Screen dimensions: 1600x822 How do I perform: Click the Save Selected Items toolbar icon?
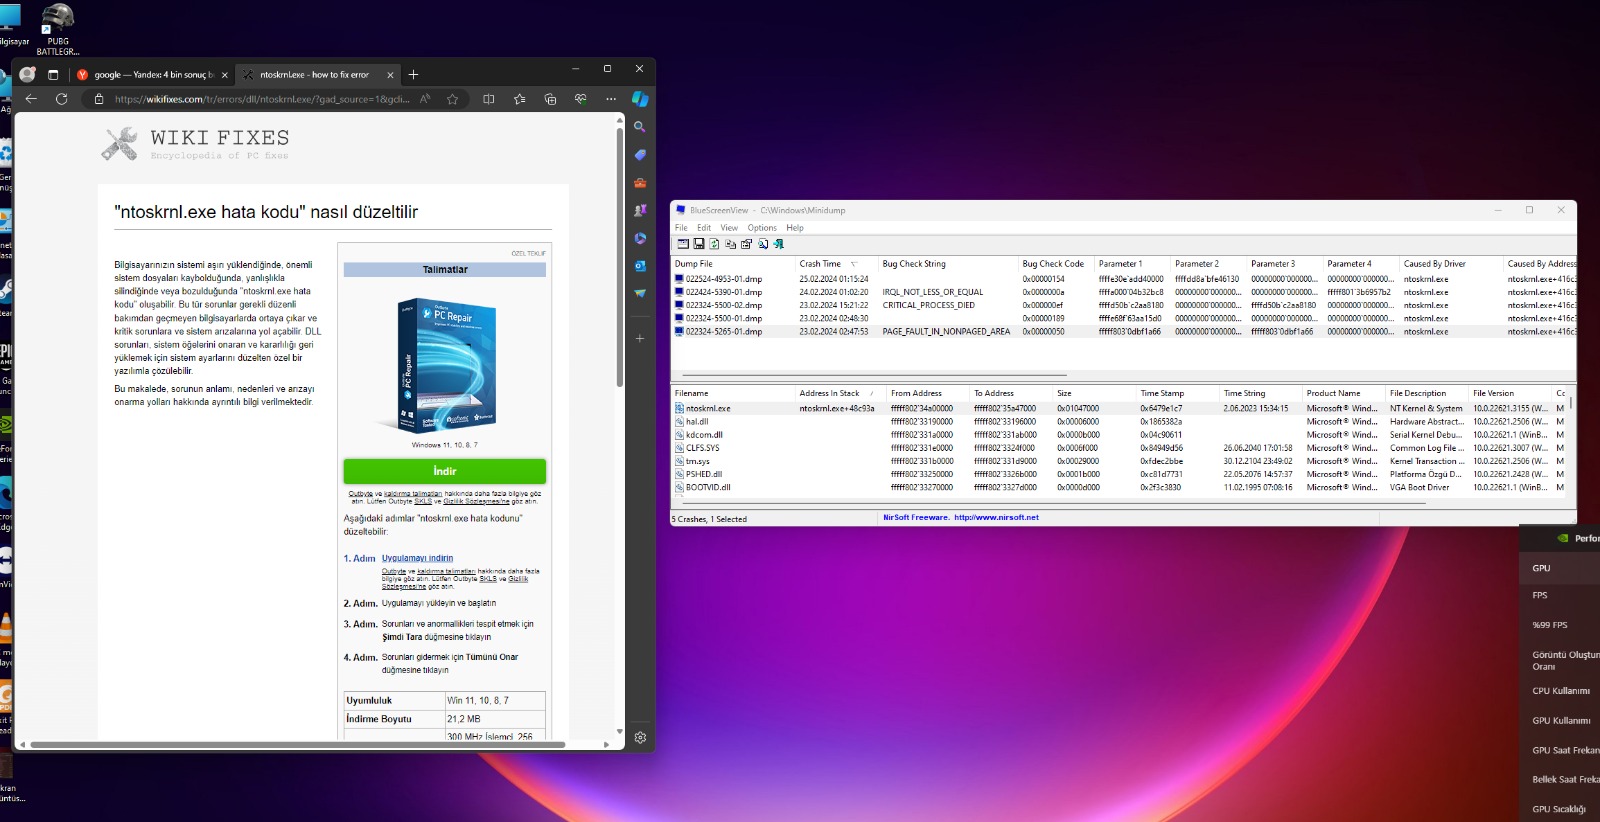(x=698, y=244)
